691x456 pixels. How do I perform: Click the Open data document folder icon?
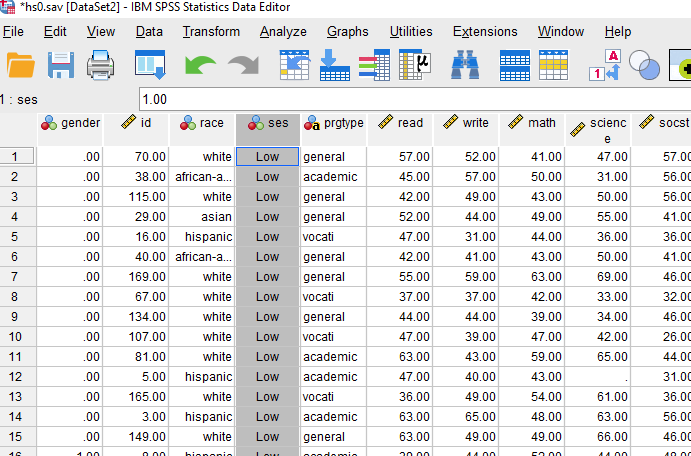coord(21,67)
